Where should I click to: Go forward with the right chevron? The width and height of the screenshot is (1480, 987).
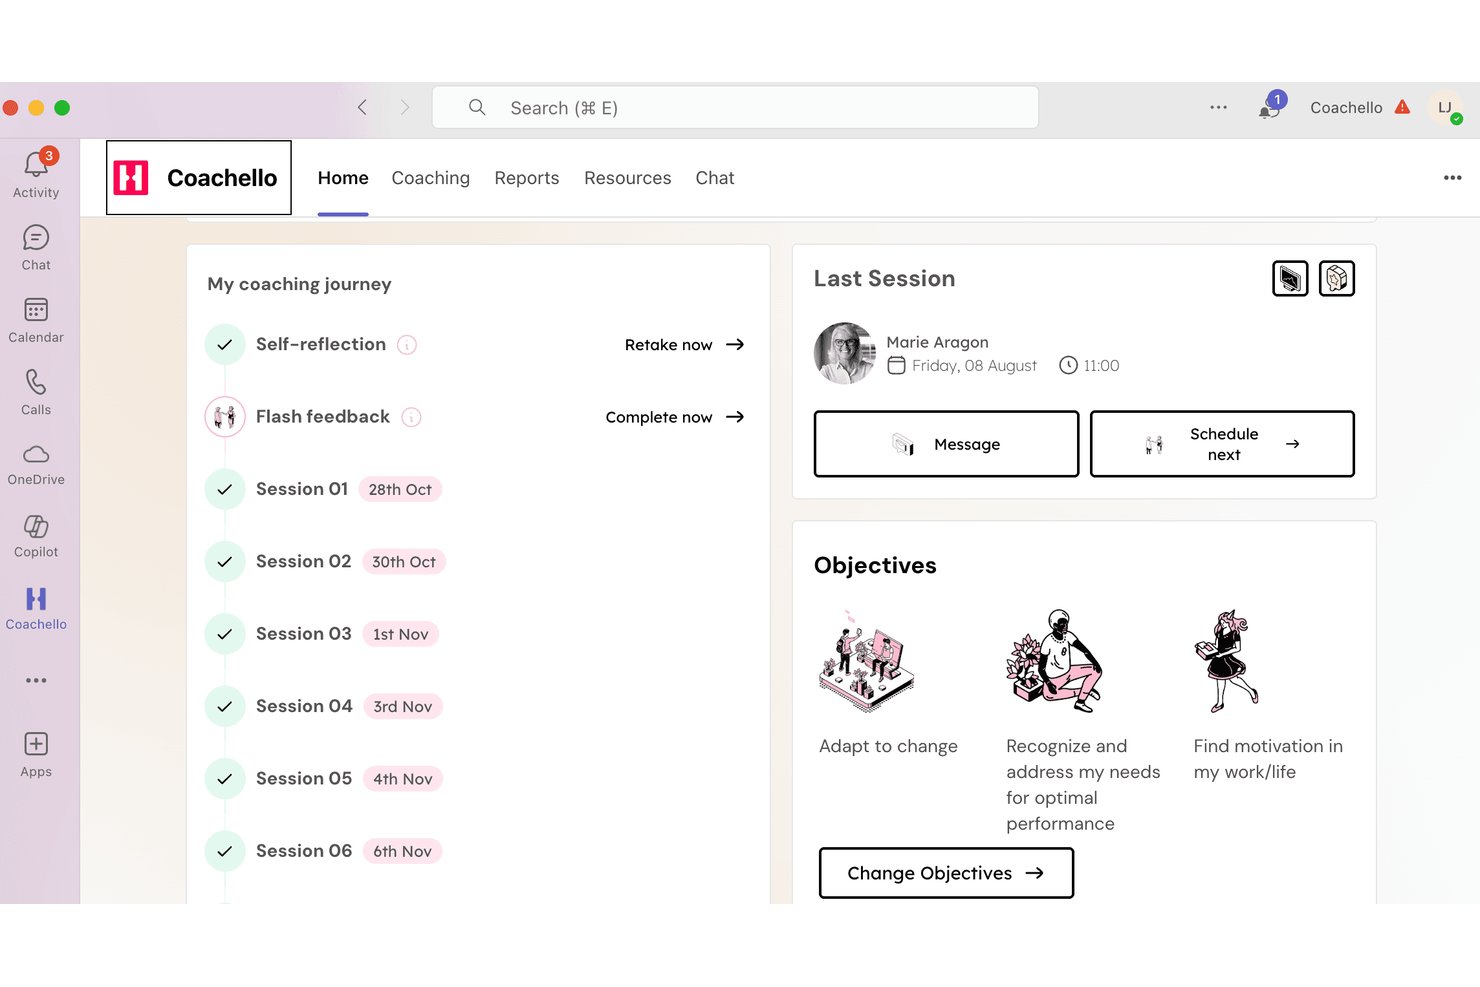pyautogui.click(x=404, y=107)
